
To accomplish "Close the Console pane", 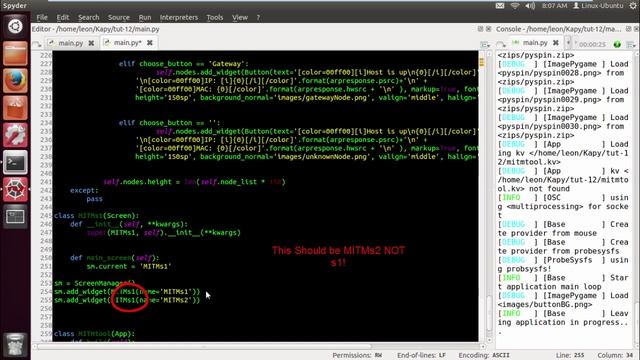I will point(636,29).
